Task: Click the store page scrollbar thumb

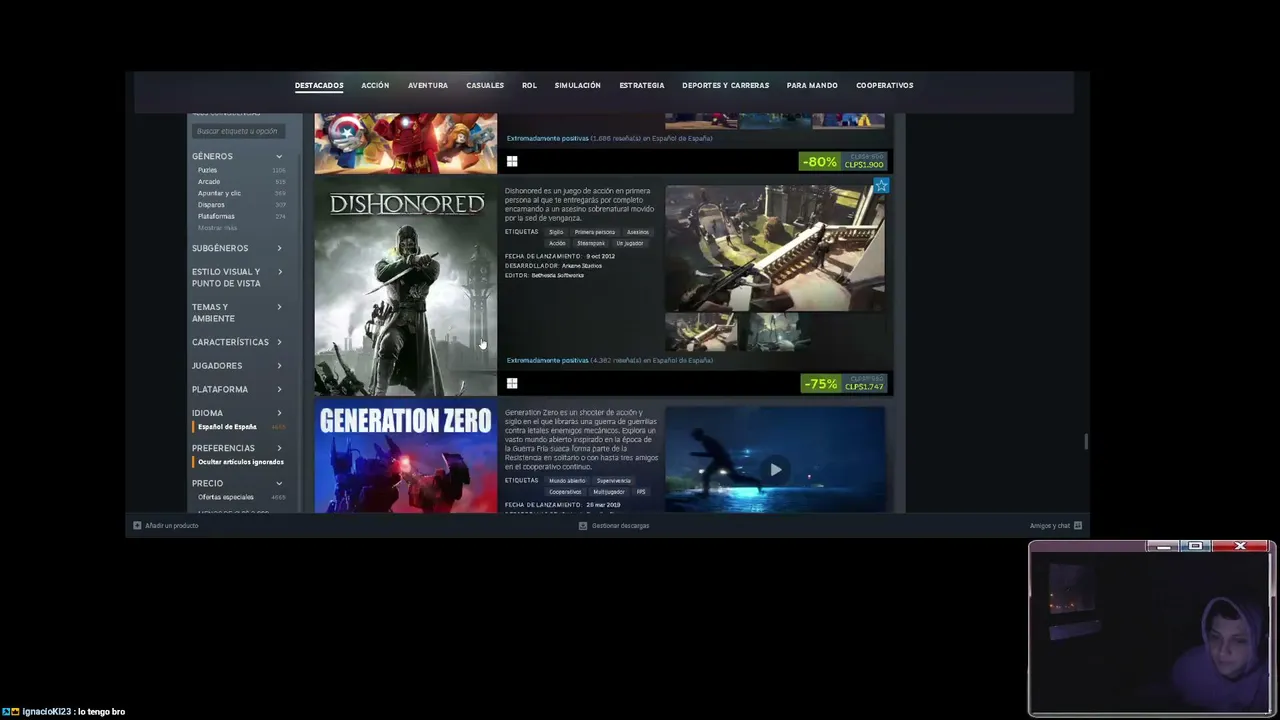Action: (x=1085, y=441)
